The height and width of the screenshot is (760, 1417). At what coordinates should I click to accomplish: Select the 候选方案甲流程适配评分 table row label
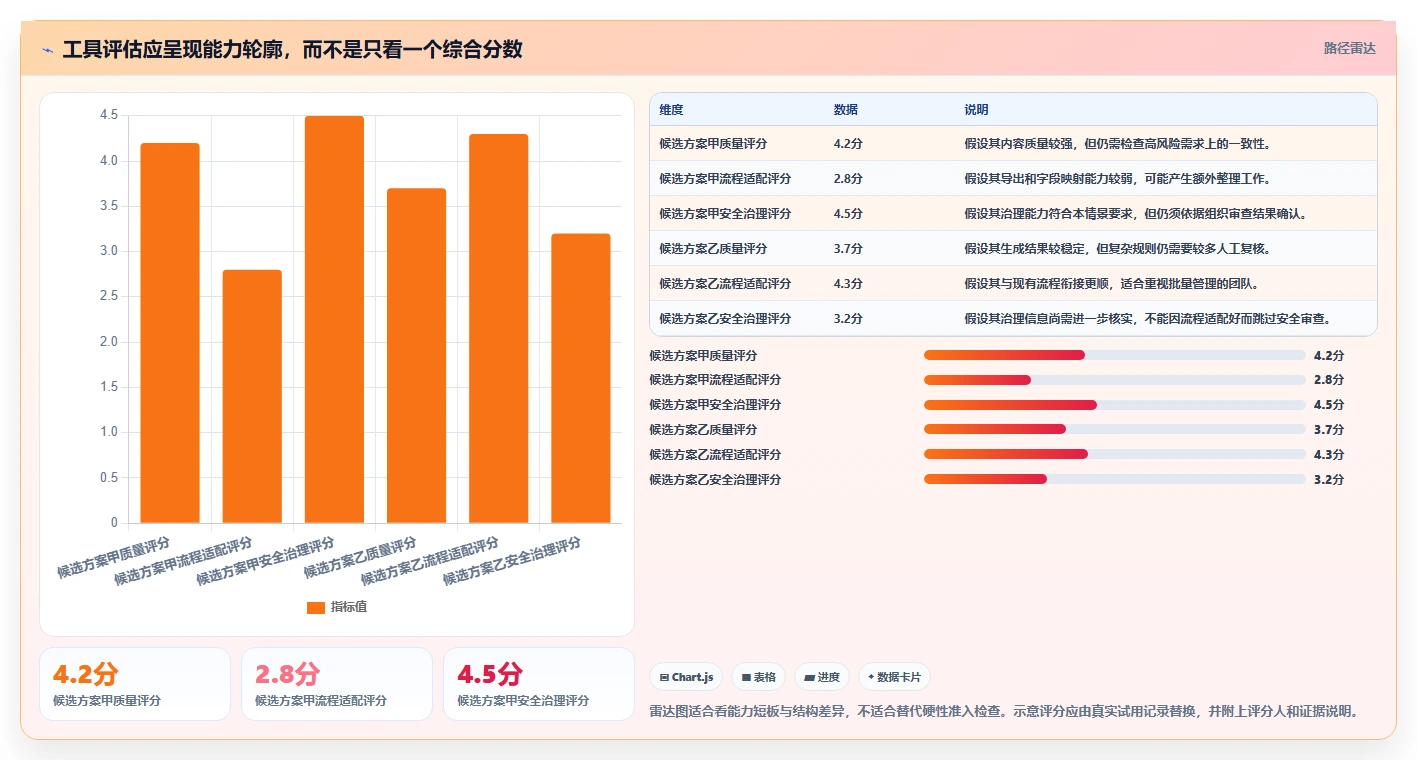pyautogui.click(x=725, y=179)
